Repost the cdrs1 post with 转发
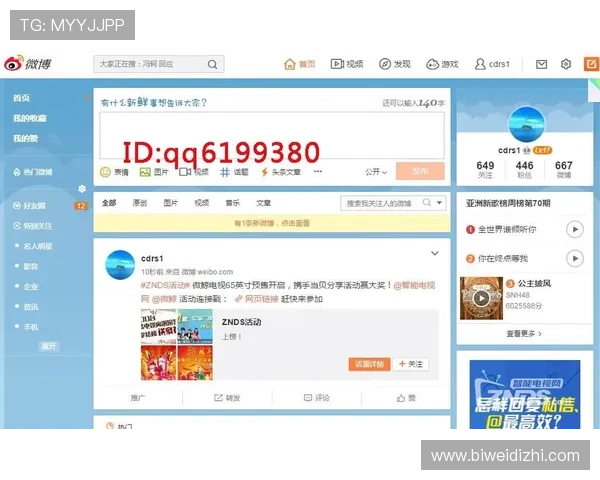This screenshot has height=480, width=600. [227, 398]
